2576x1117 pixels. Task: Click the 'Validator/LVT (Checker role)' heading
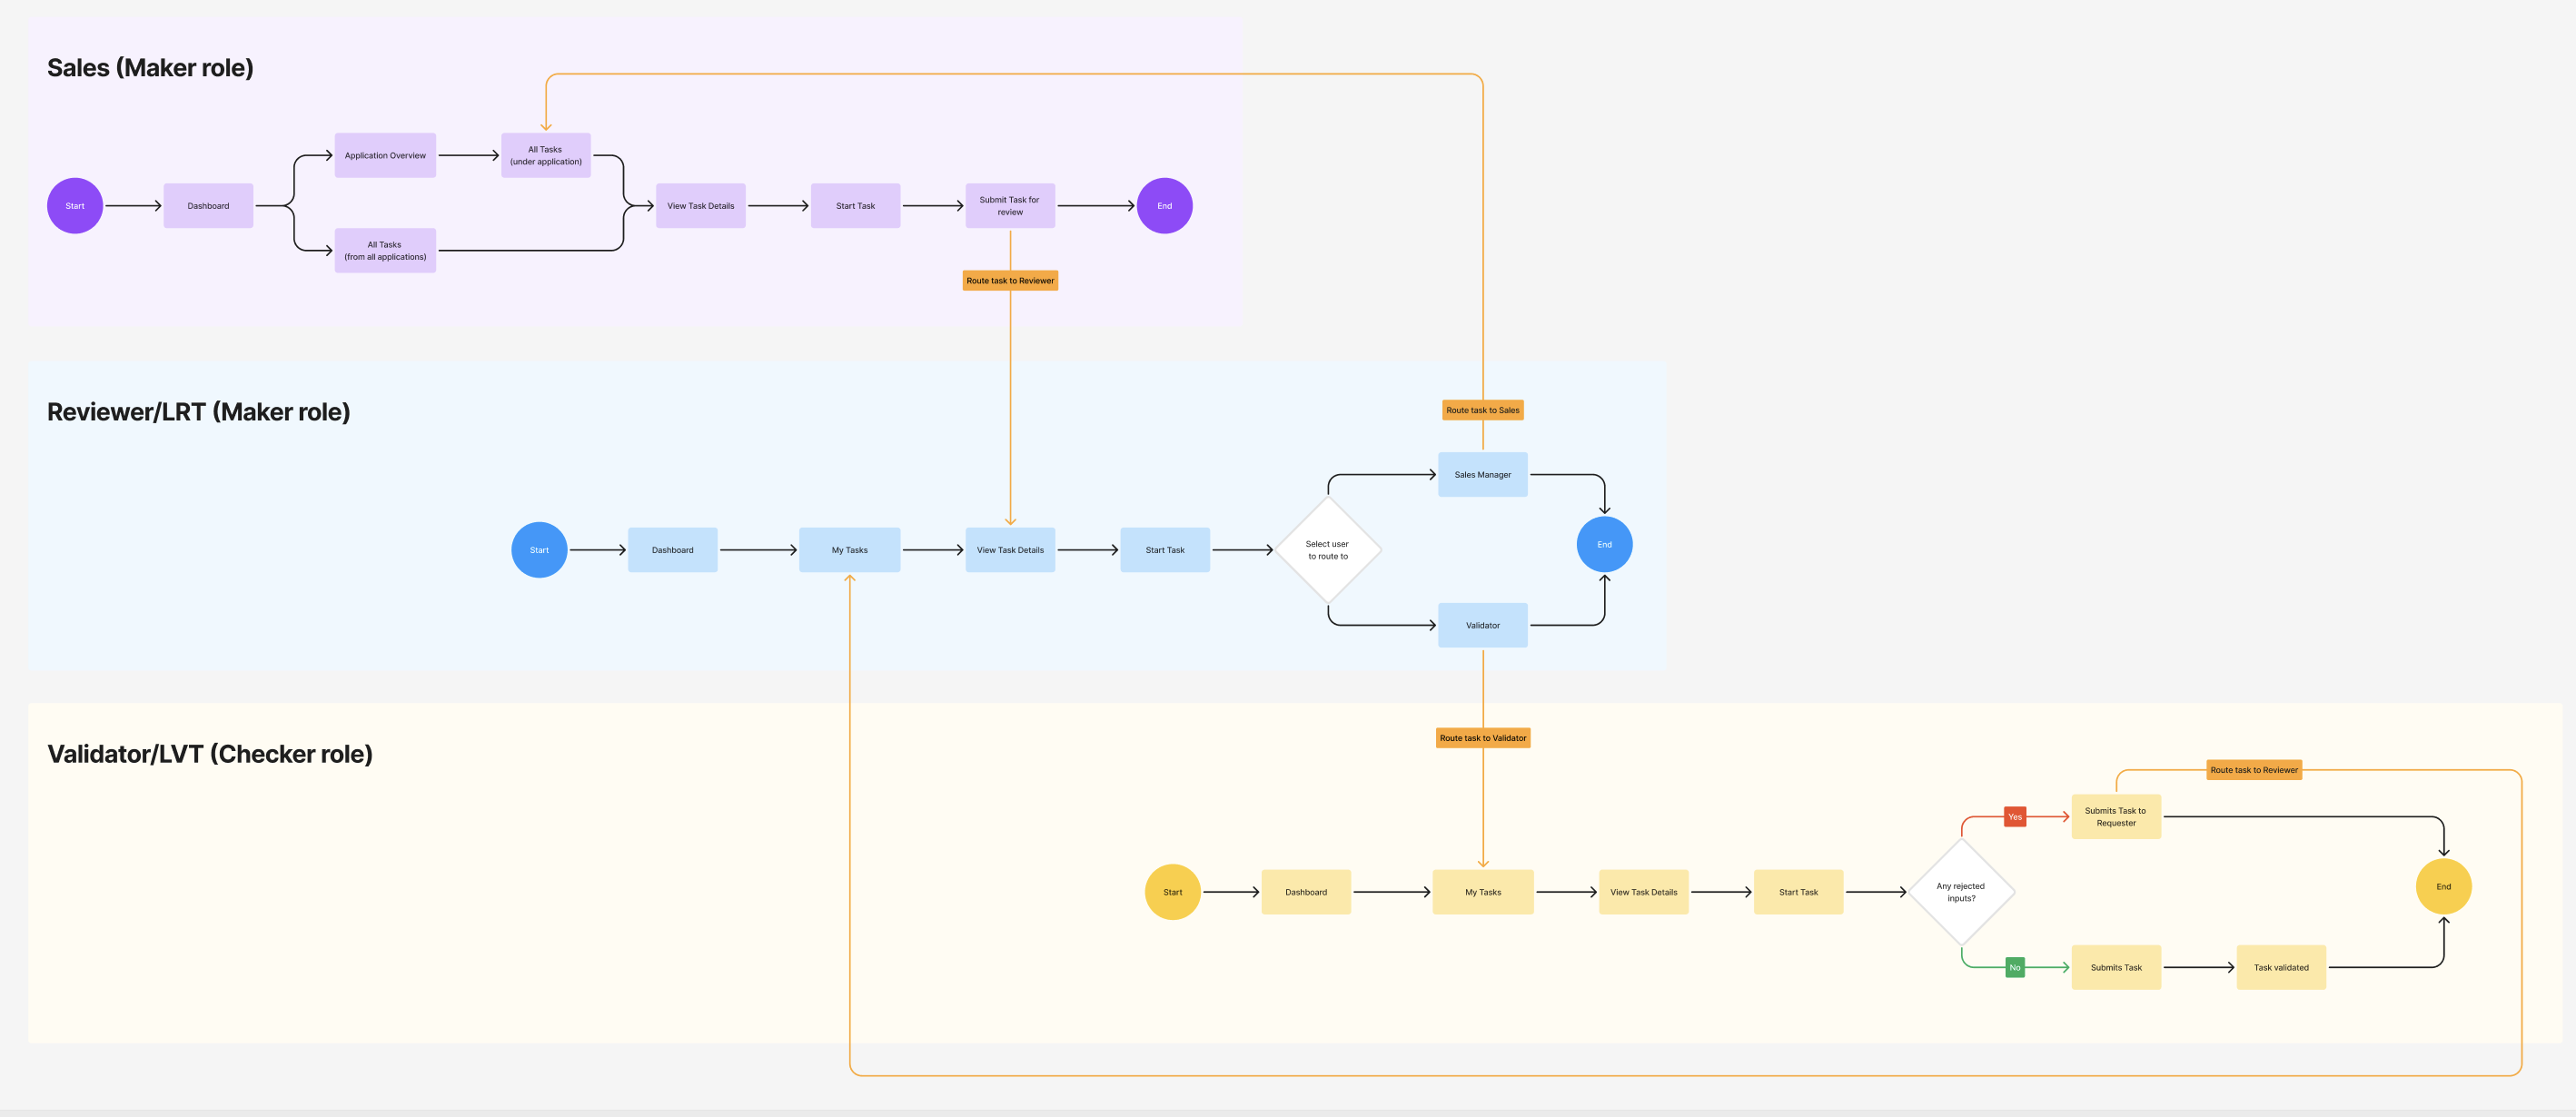pos(210,754)
